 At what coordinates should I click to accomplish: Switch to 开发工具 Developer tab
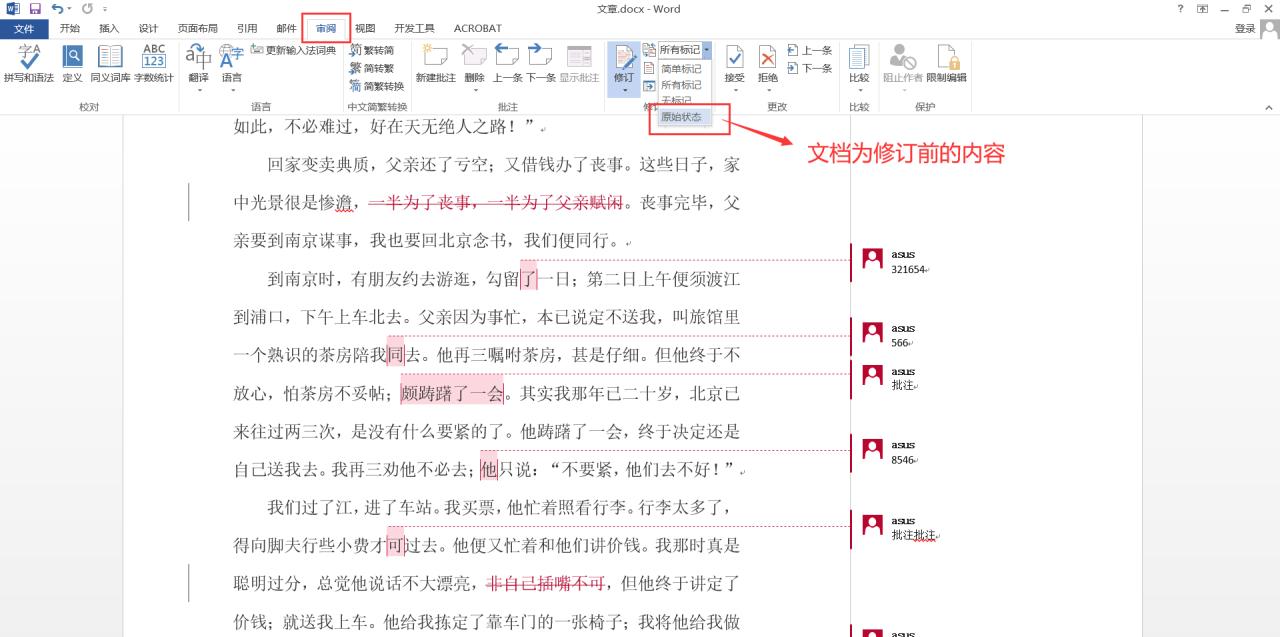click(414, 28)
